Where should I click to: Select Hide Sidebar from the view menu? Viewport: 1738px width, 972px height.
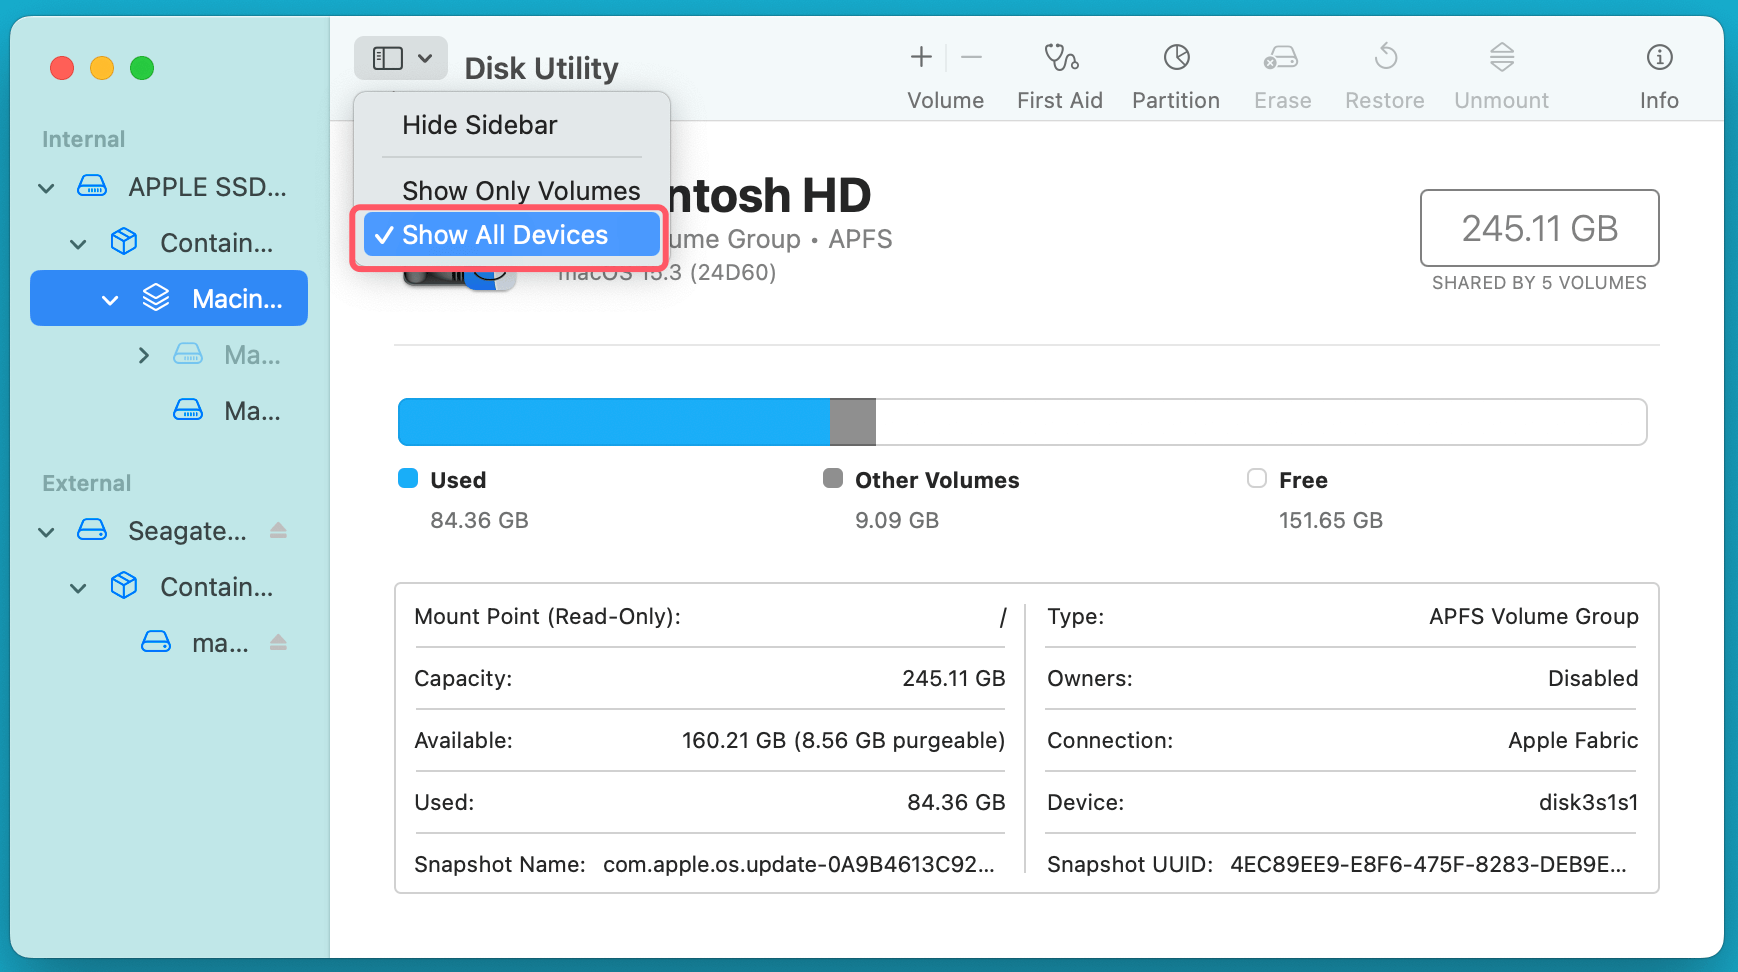click(478, 124)
